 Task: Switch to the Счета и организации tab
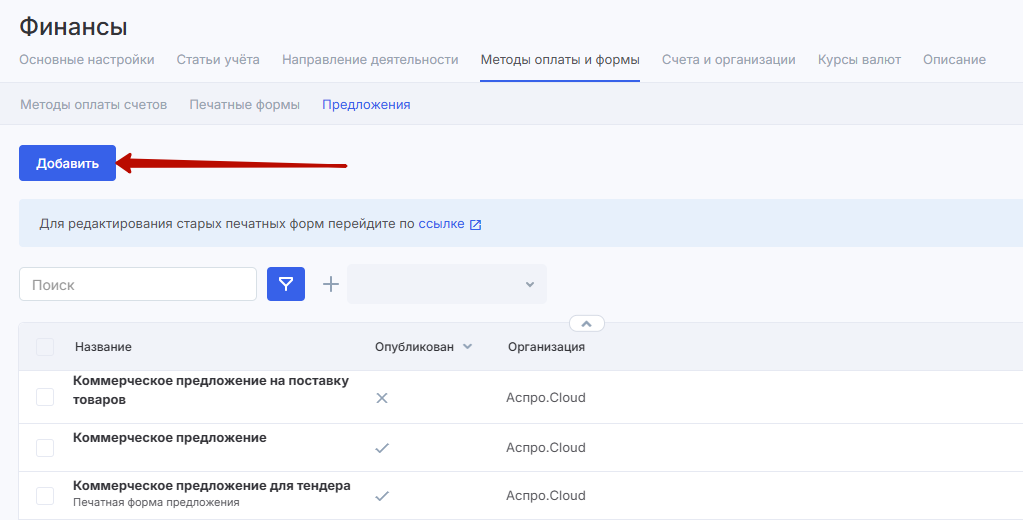coord(728,60)
